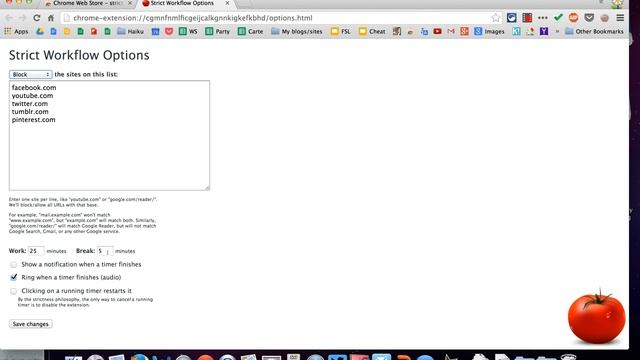Enable Show a notification when a timer finishes

coord(13,264)
